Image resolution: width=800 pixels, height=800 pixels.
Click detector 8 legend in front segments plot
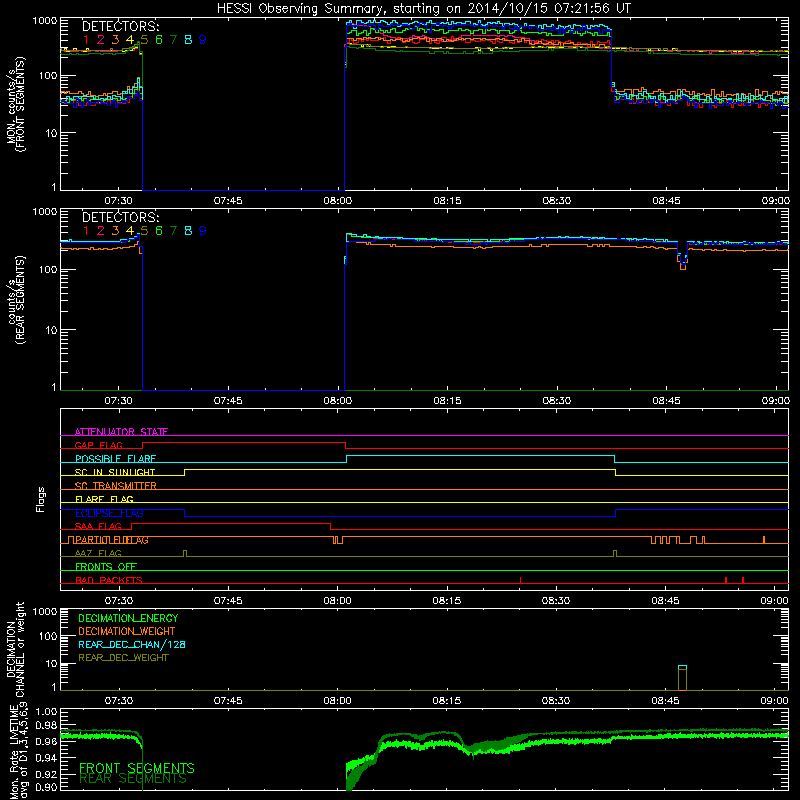click(x=188, y=40)
